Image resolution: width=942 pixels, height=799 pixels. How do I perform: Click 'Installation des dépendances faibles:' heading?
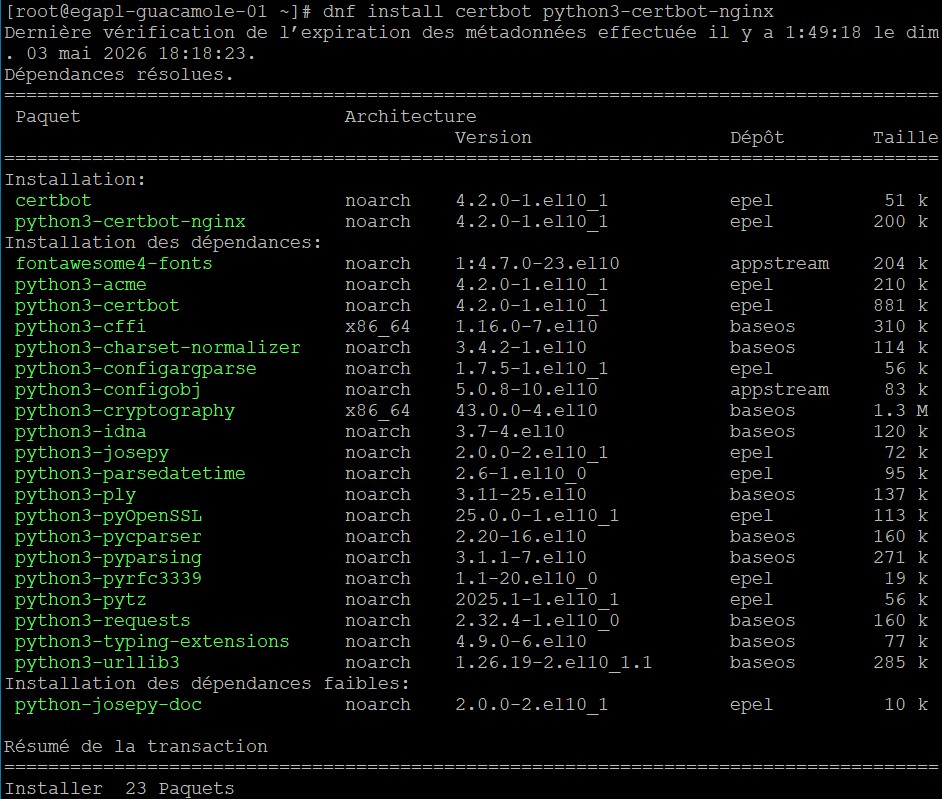point(207,684)
